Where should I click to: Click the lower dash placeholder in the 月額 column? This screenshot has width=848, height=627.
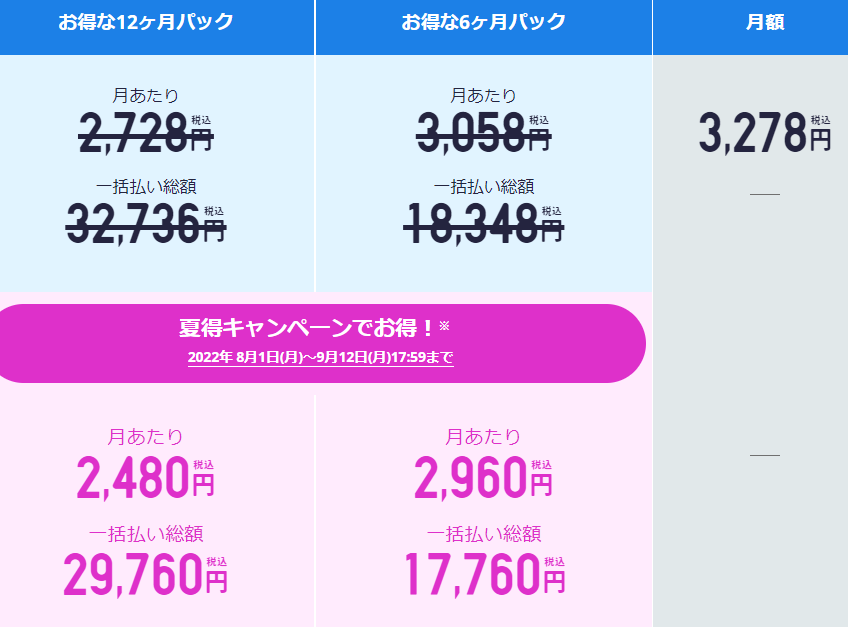point(765,456)
